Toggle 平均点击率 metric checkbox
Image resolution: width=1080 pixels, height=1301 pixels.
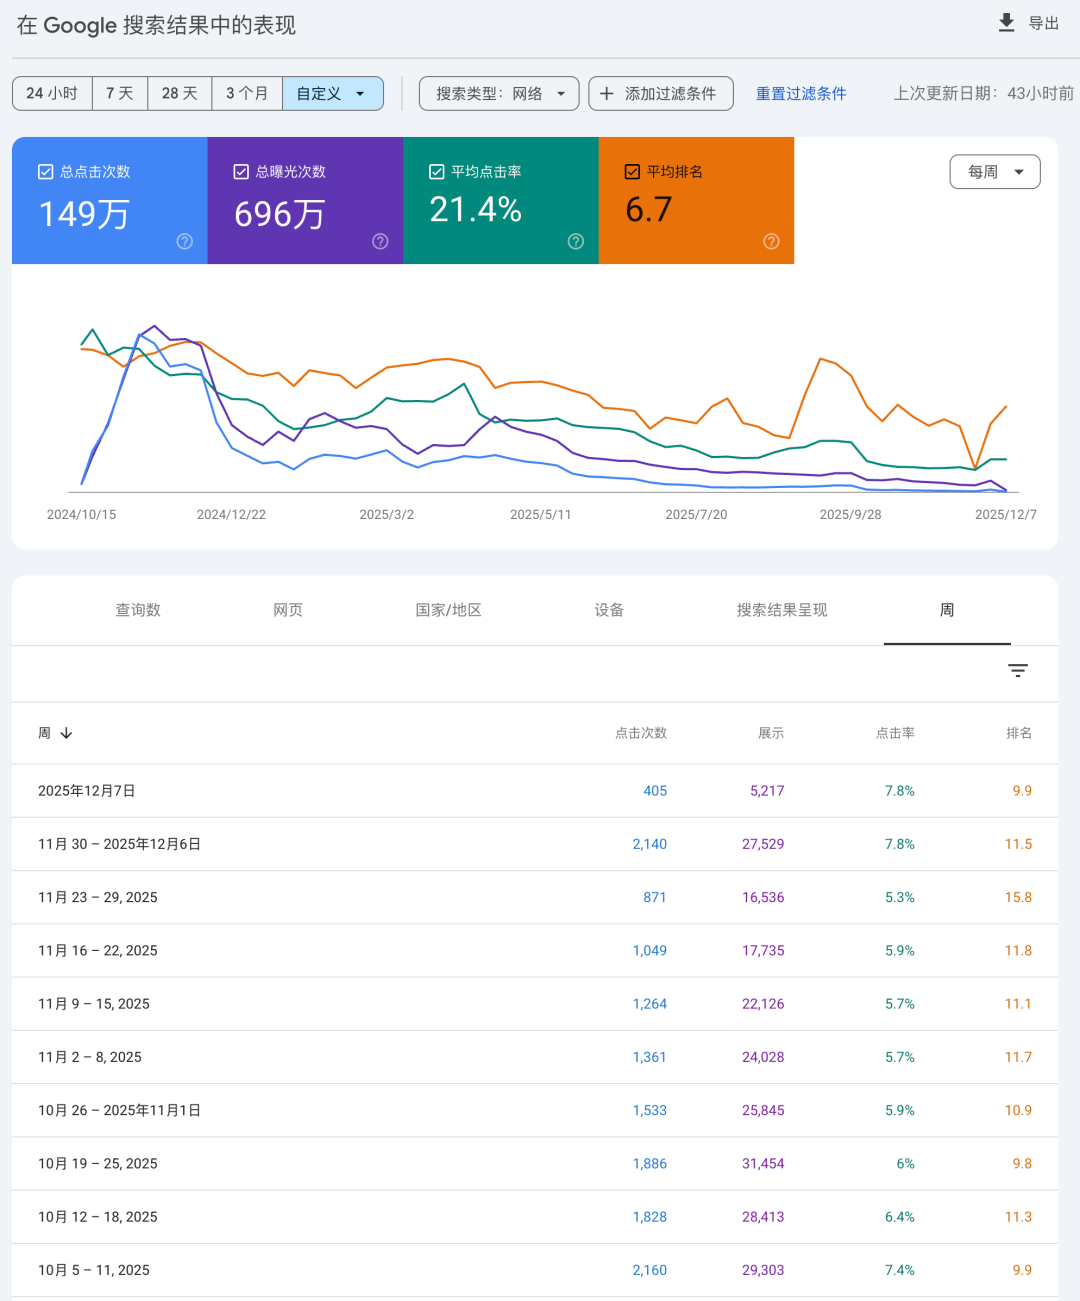click(x=436, y=172)
